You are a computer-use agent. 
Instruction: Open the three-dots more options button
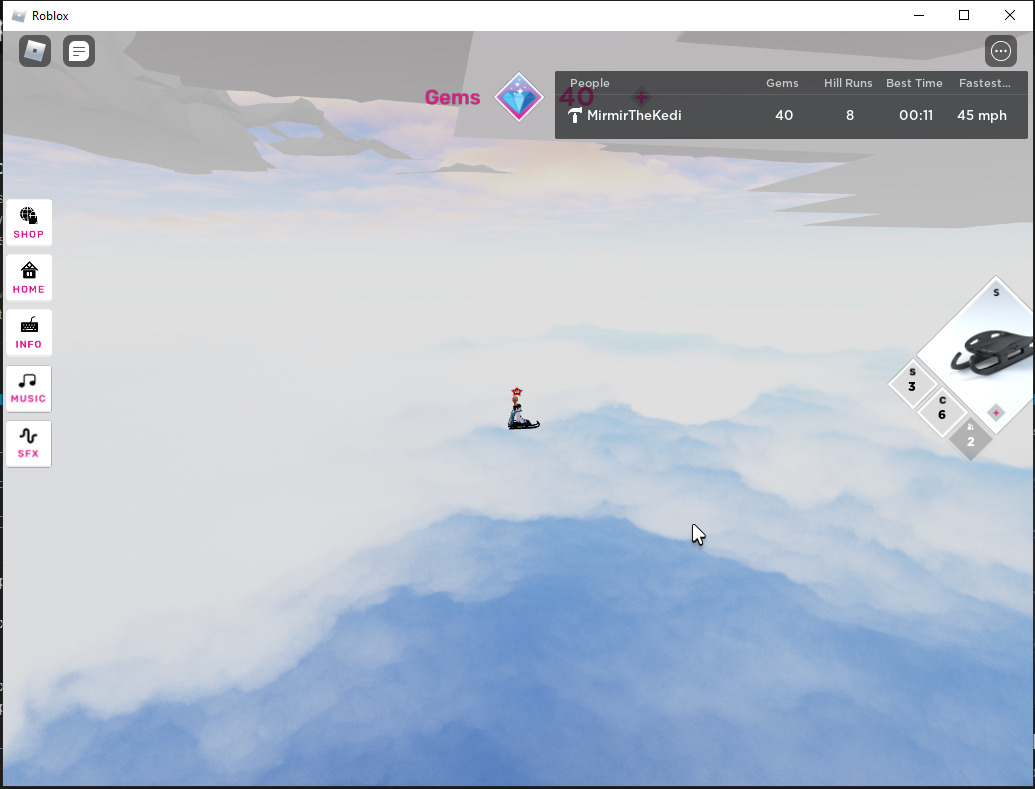(1001, 51)
